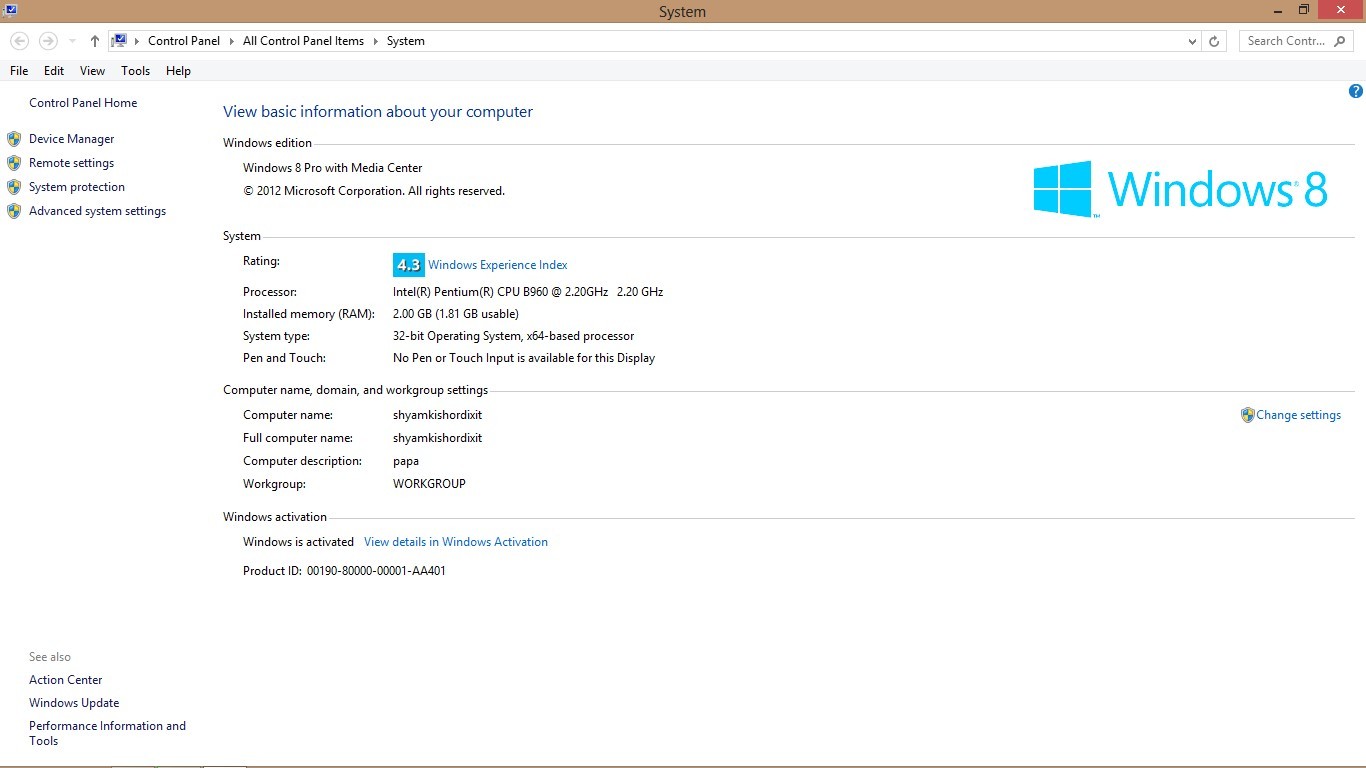This screenshot has width=1366, height=768.
Task: Open the Tools menu
Action: [135, 71]
